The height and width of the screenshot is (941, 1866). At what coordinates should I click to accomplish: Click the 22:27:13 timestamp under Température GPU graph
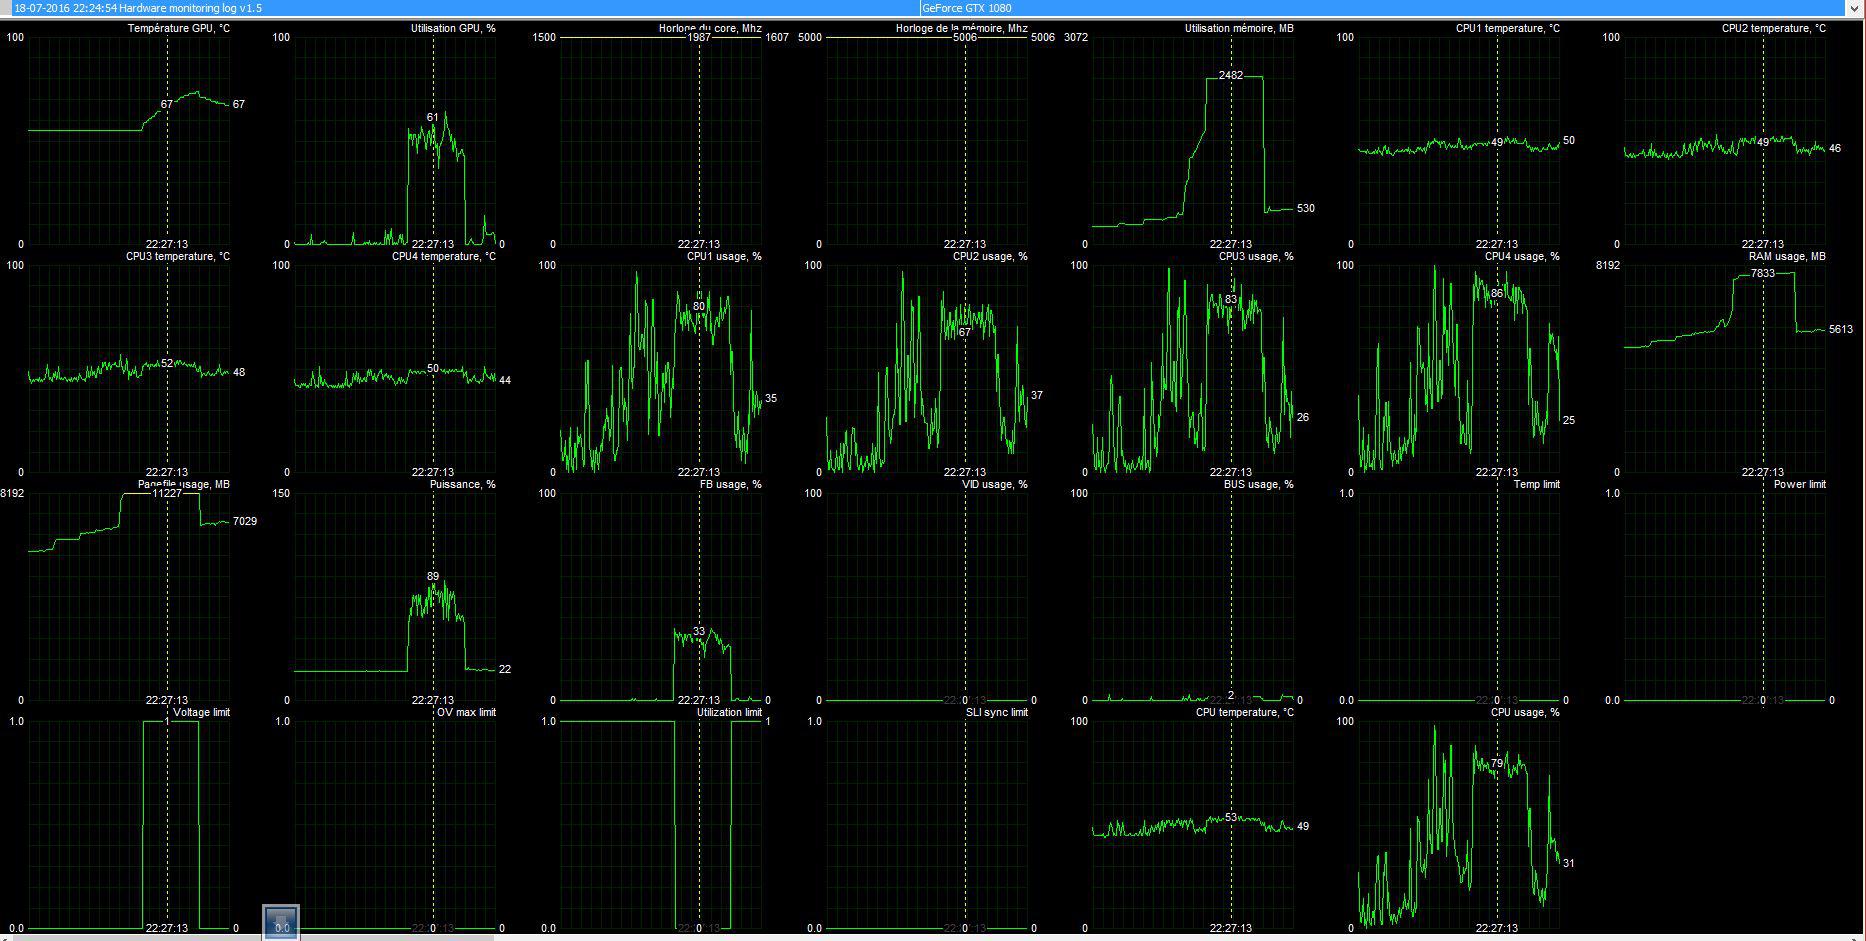167,244
